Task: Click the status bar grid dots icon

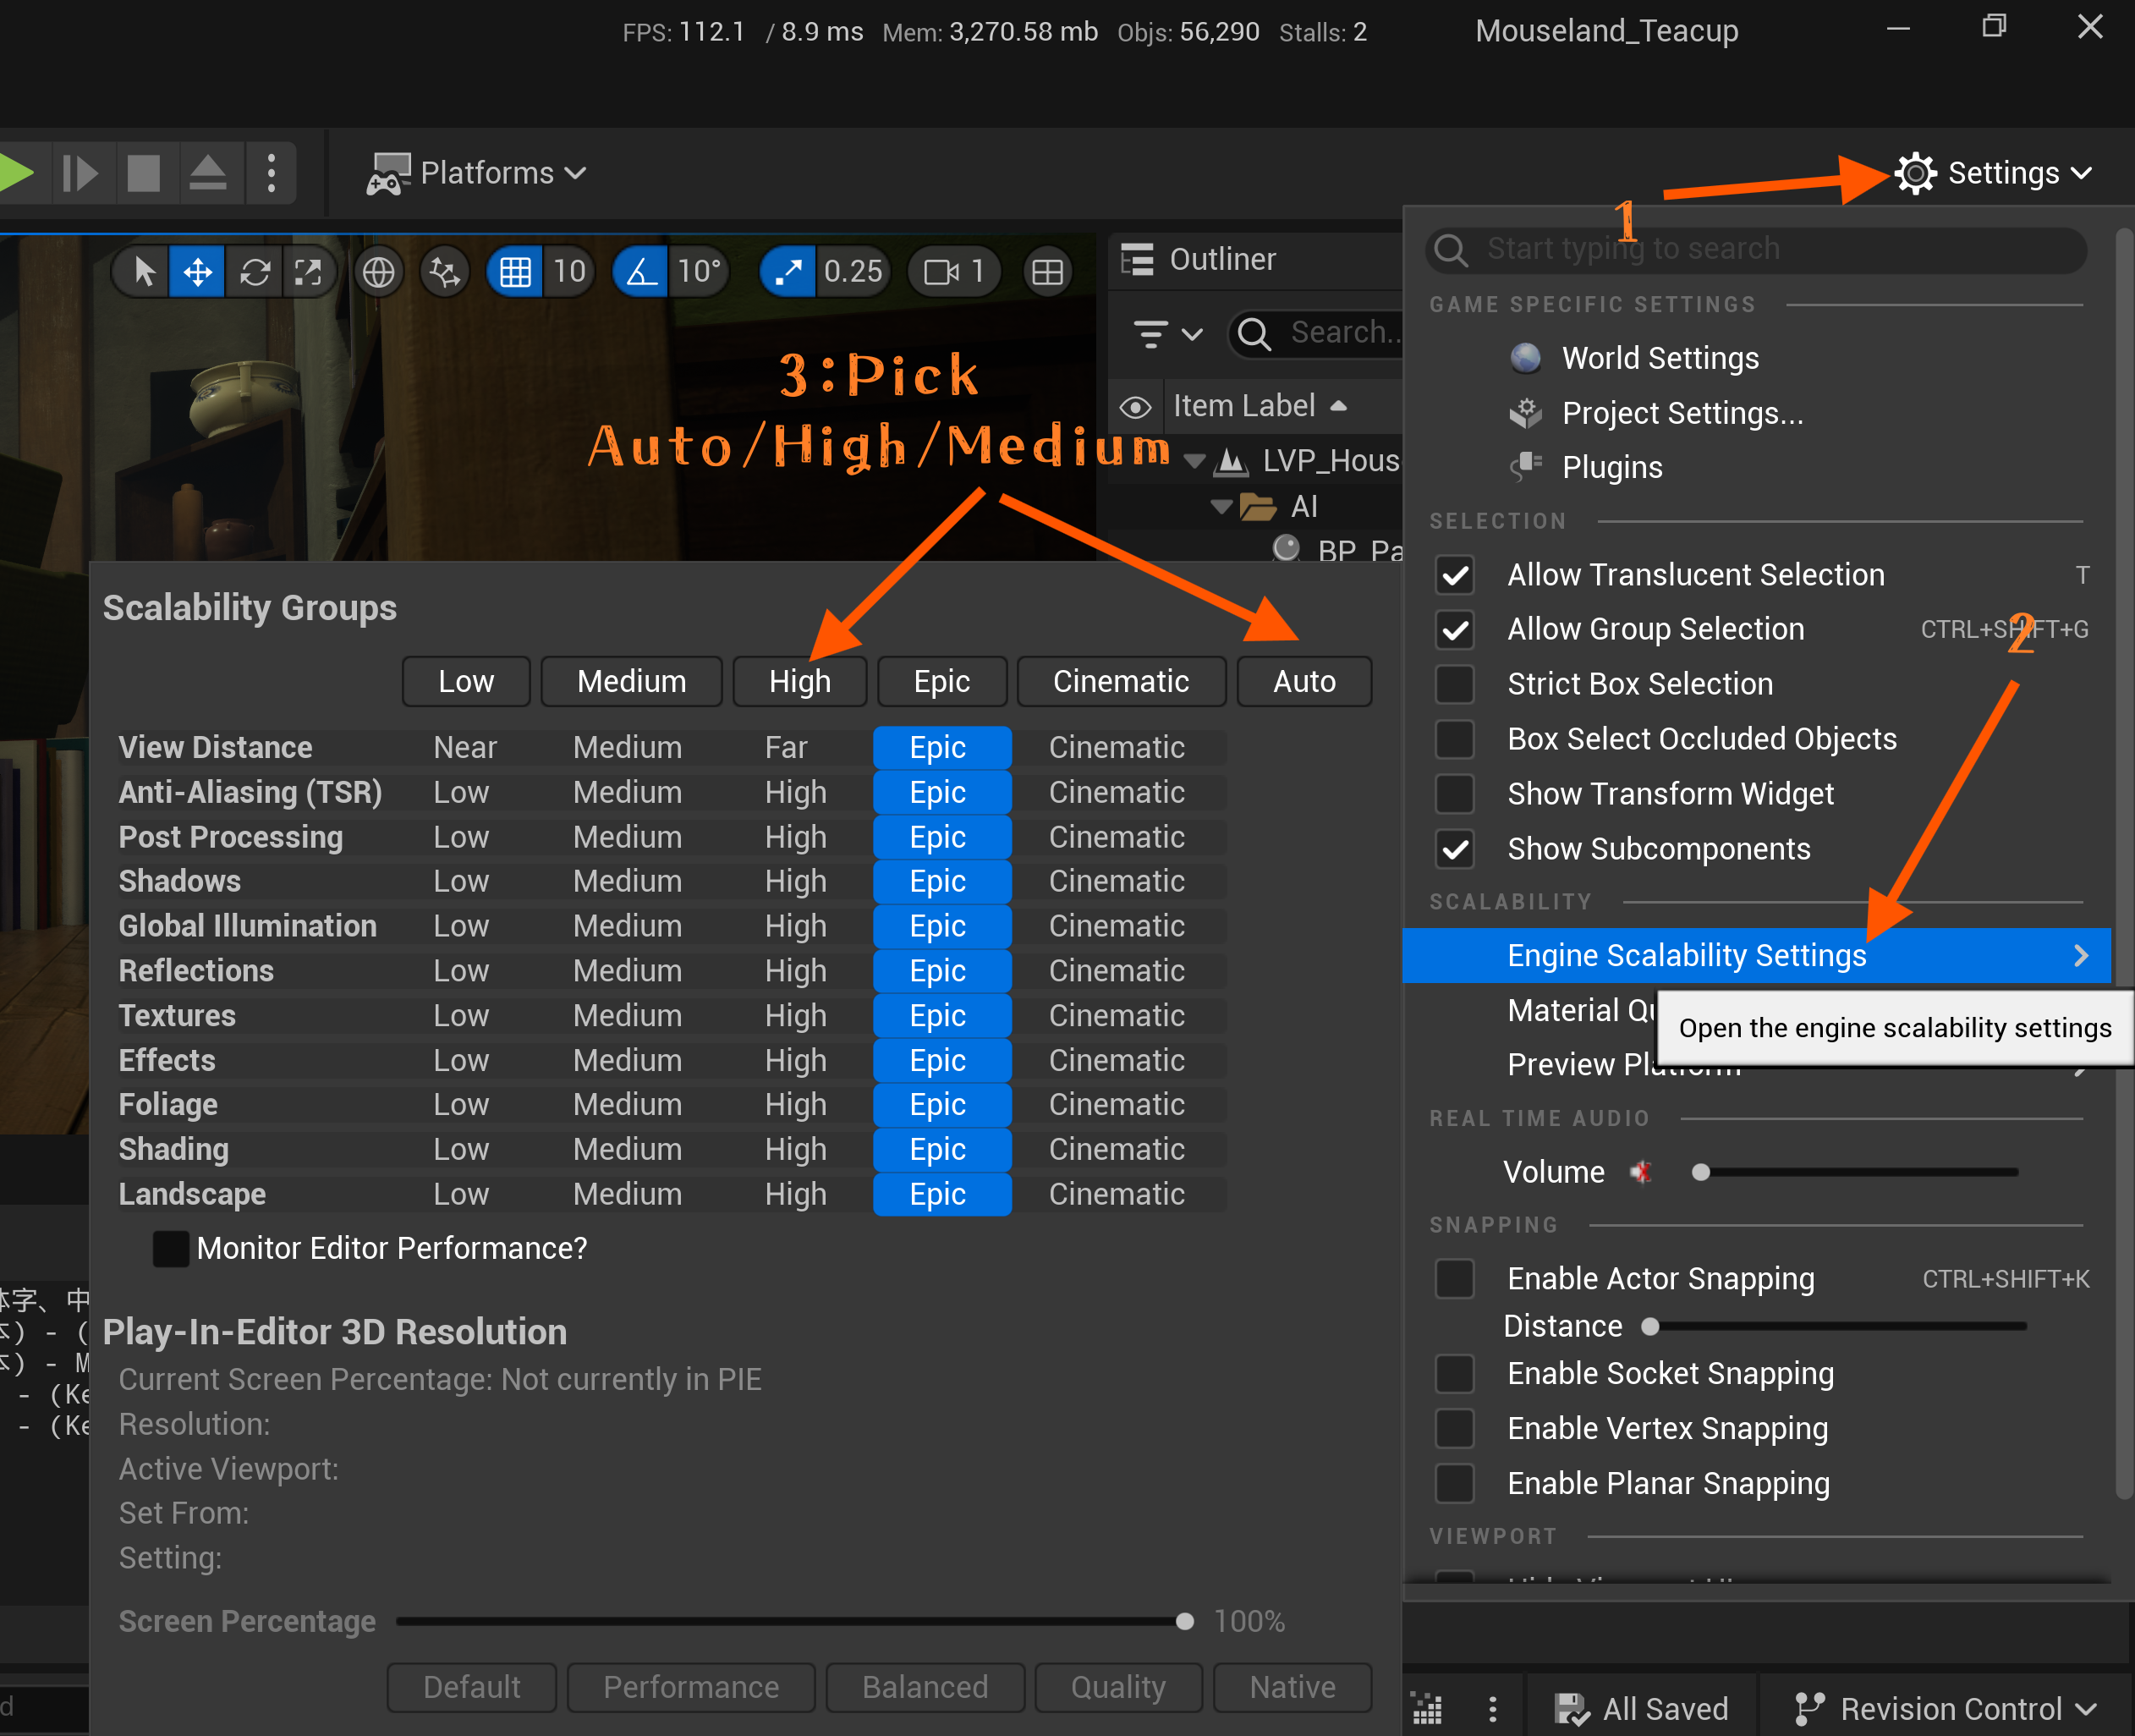Action: tap(1427, 1709)
